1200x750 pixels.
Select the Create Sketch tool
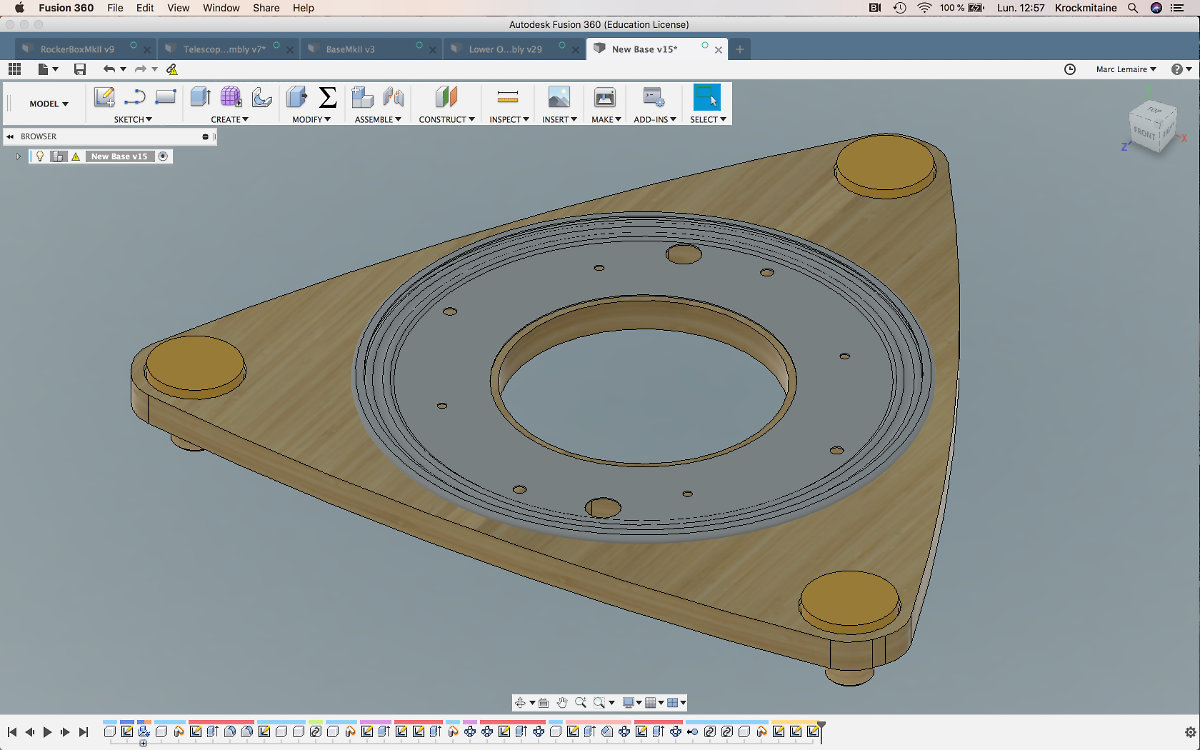pos(104,97)
